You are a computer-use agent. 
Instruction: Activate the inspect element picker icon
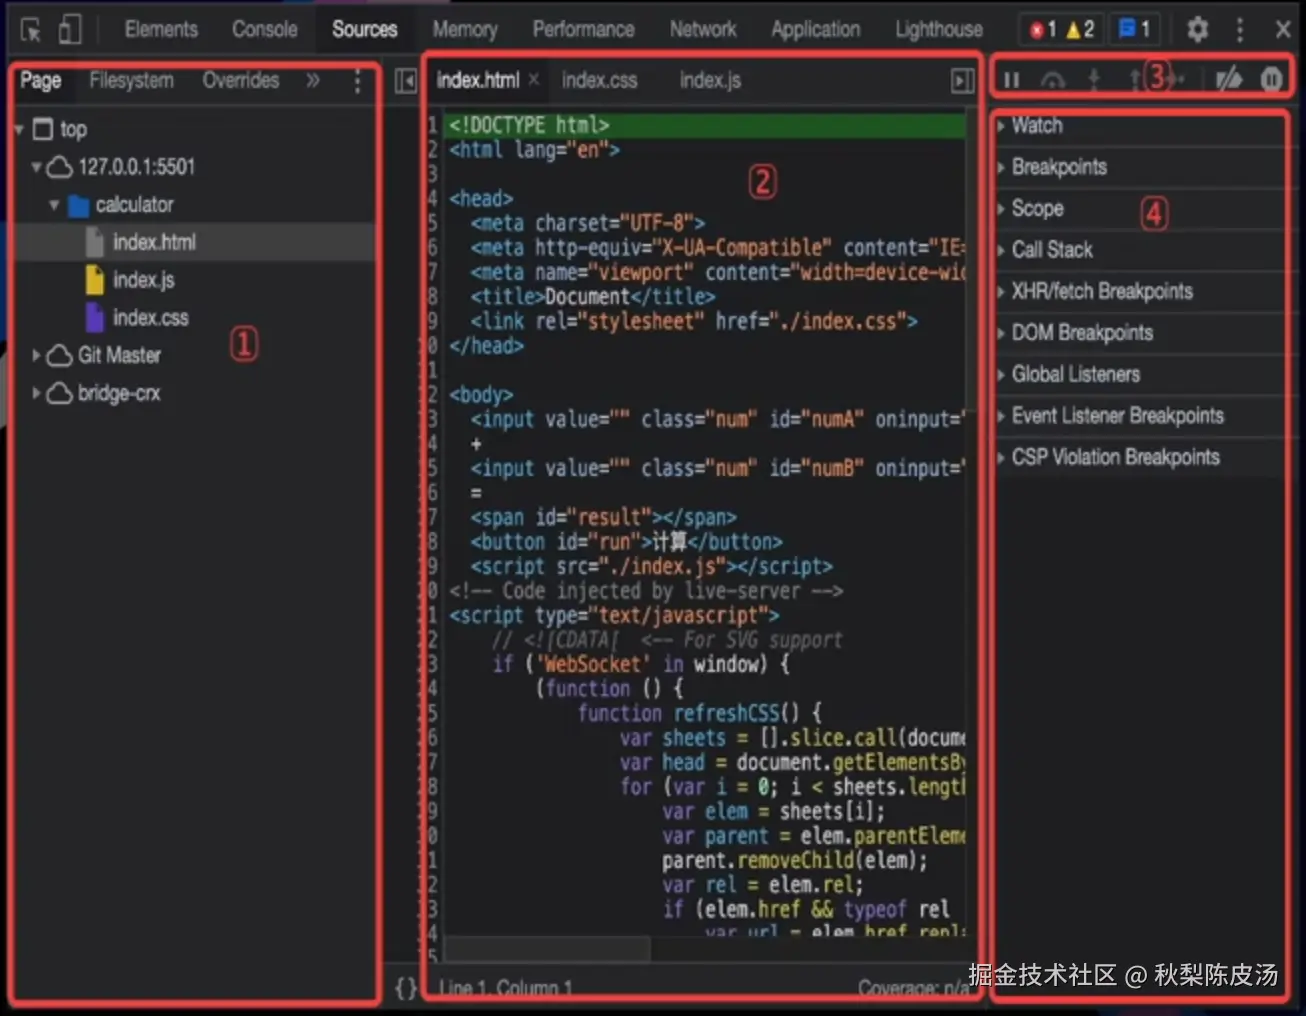coord(31,30)
